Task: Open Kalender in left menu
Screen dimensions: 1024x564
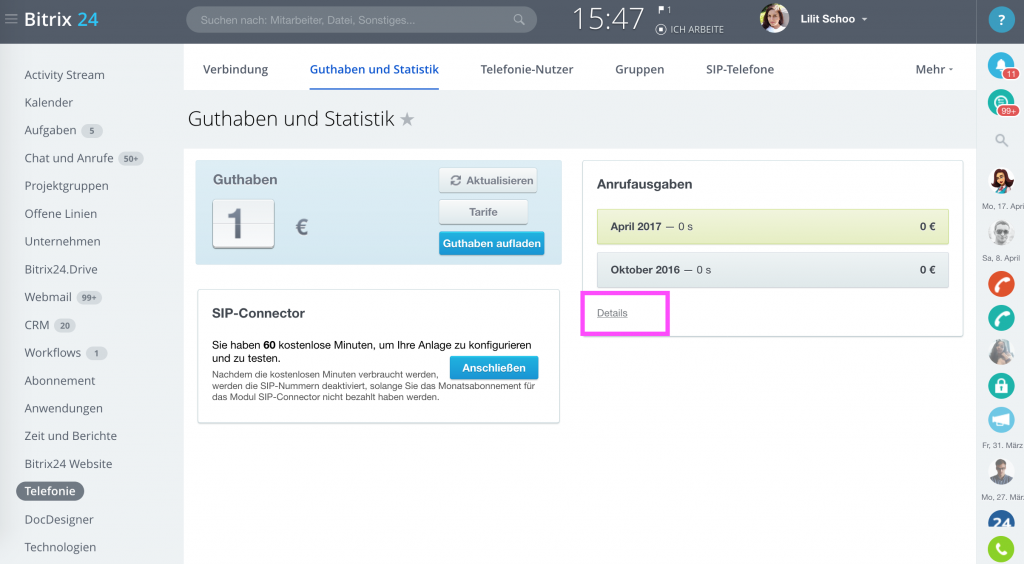Action: coord(49,102)
